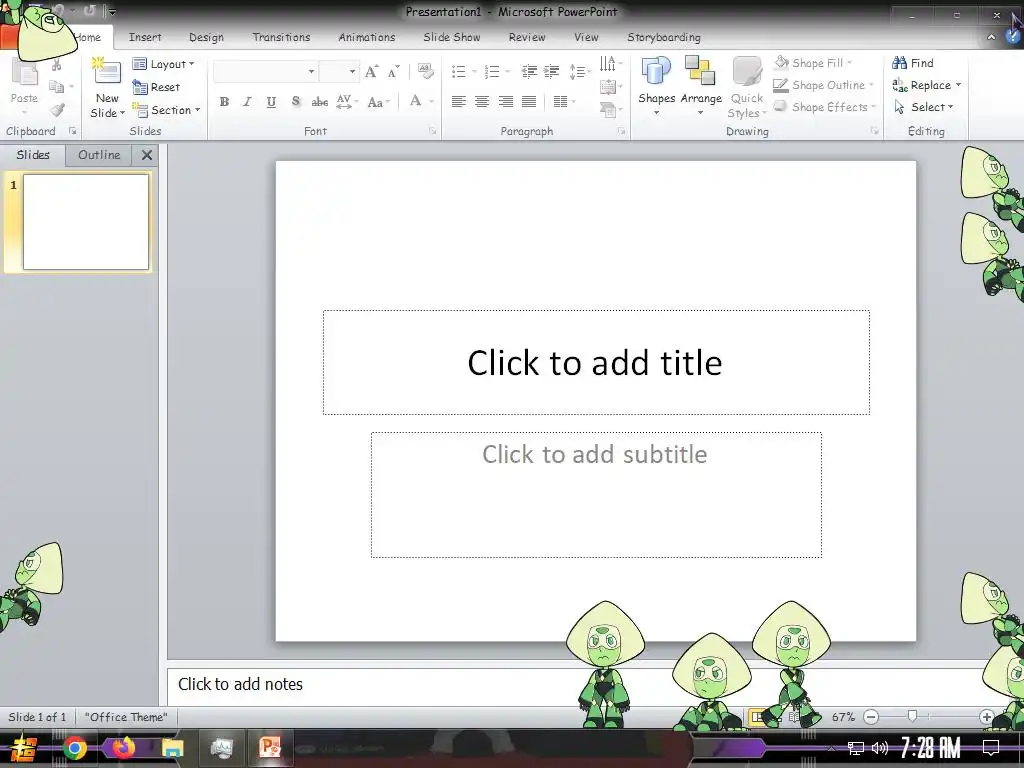
Task: Click the Format Painter brush
Action: (57, 110)
